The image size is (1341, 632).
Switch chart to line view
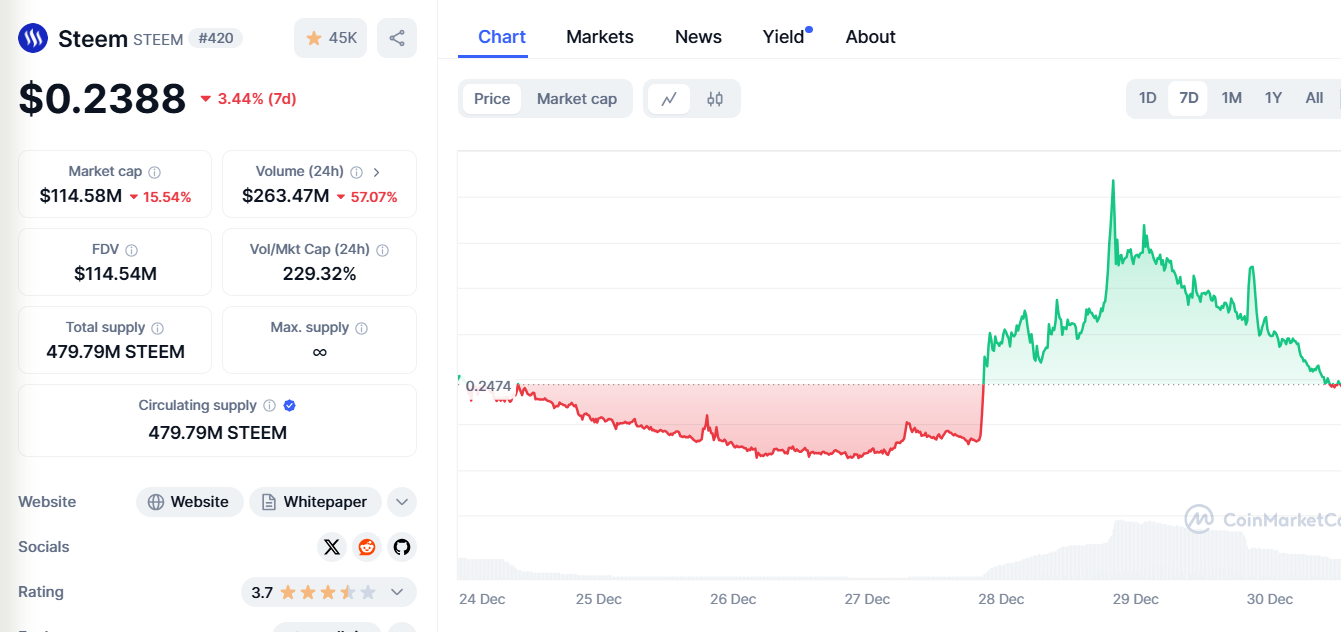tap(669, 98)
